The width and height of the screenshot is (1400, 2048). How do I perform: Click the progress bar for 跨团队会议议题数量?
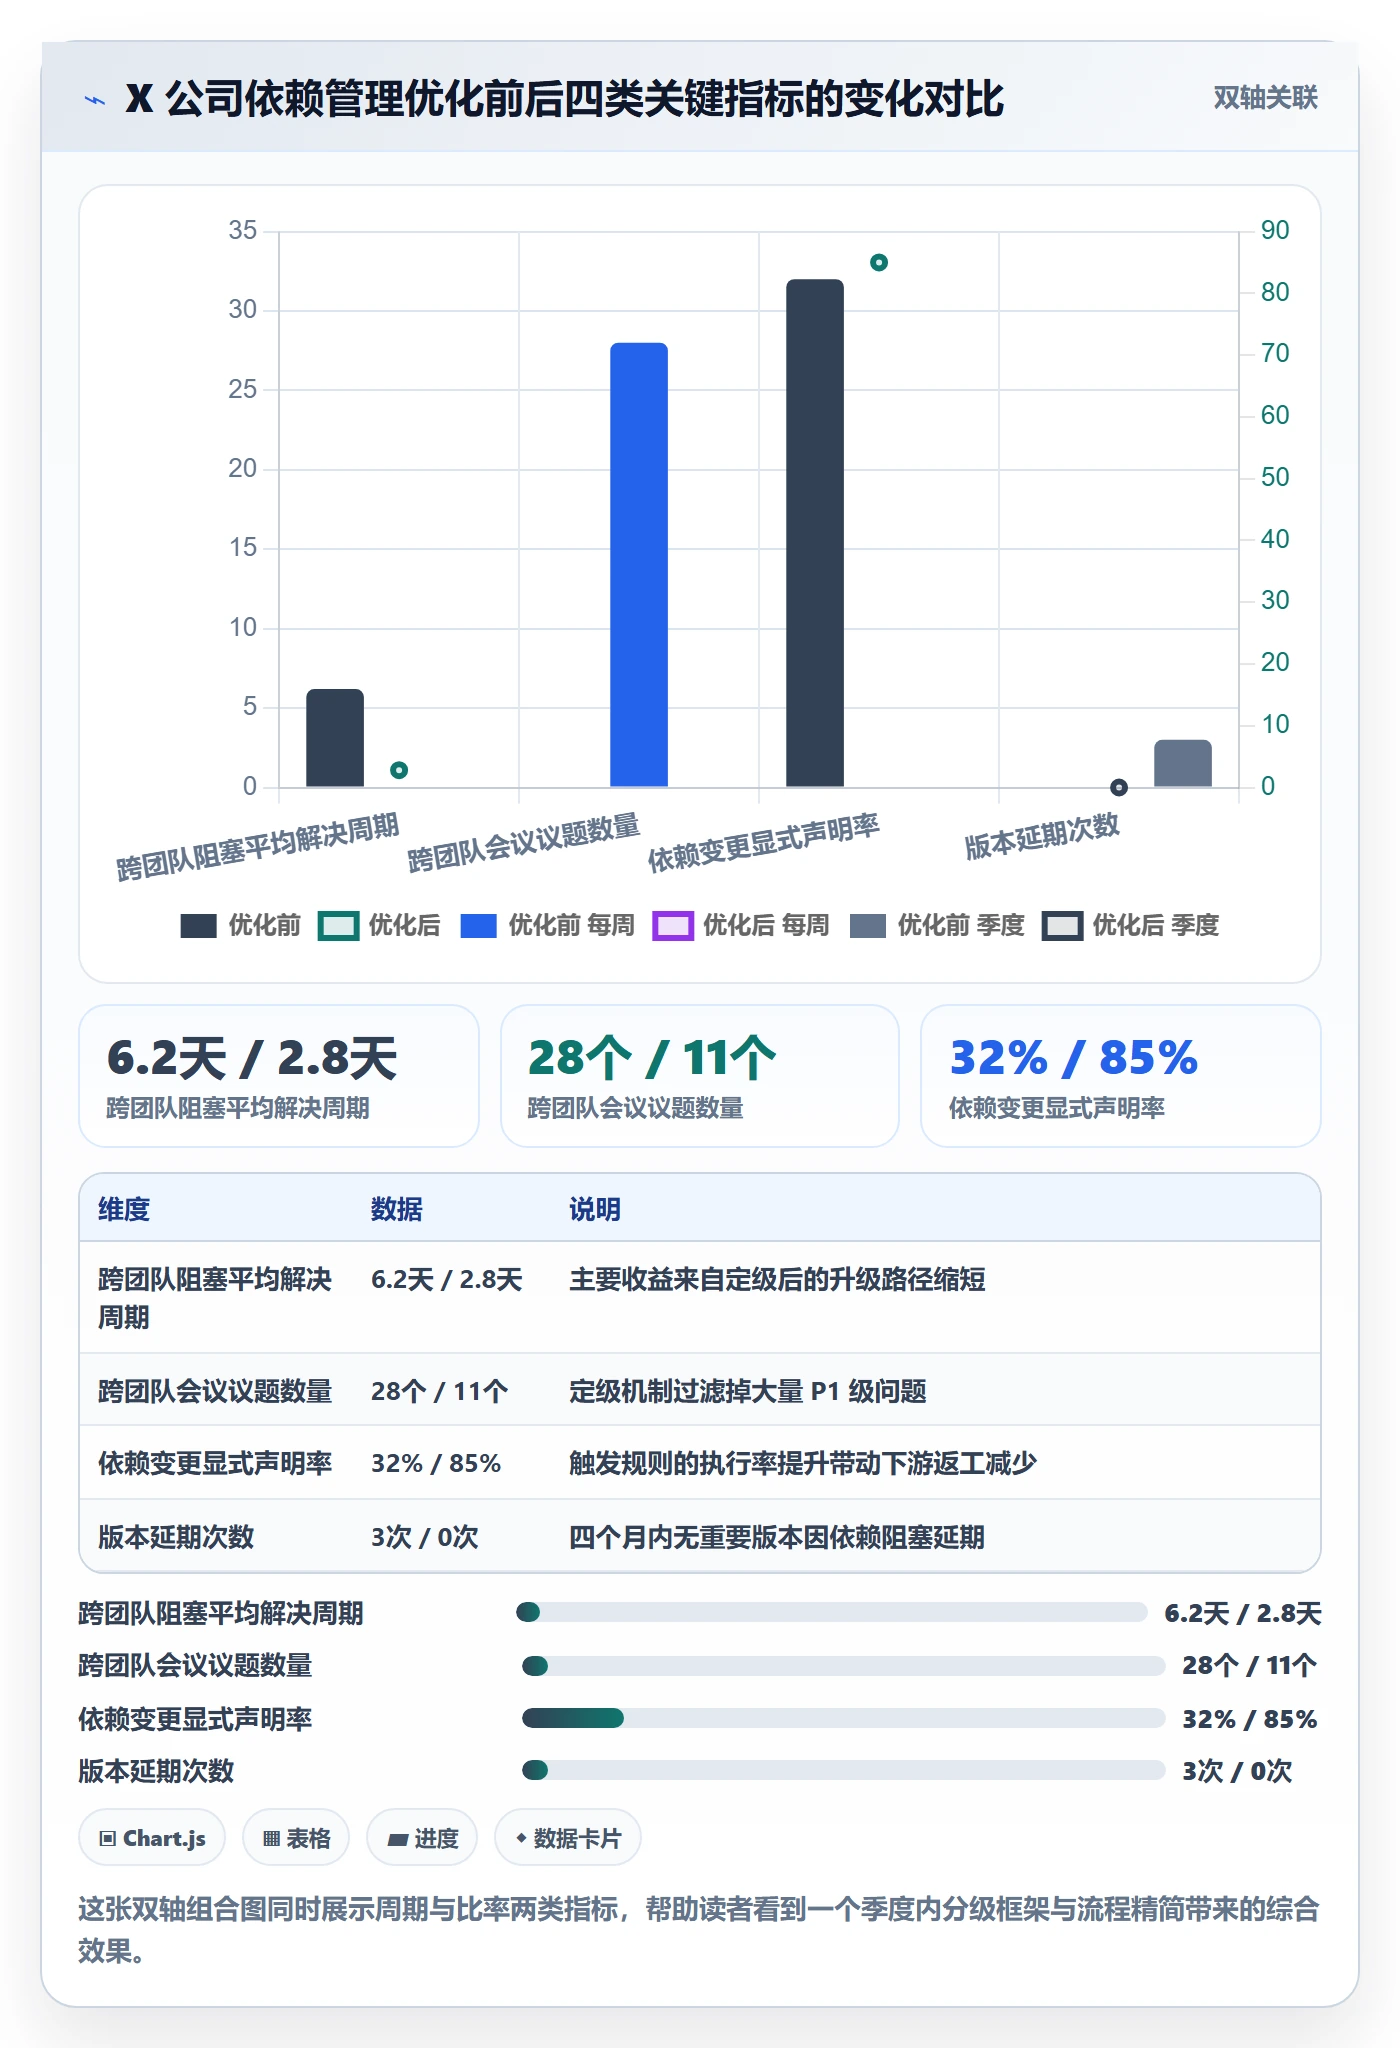pos(843,1666)
